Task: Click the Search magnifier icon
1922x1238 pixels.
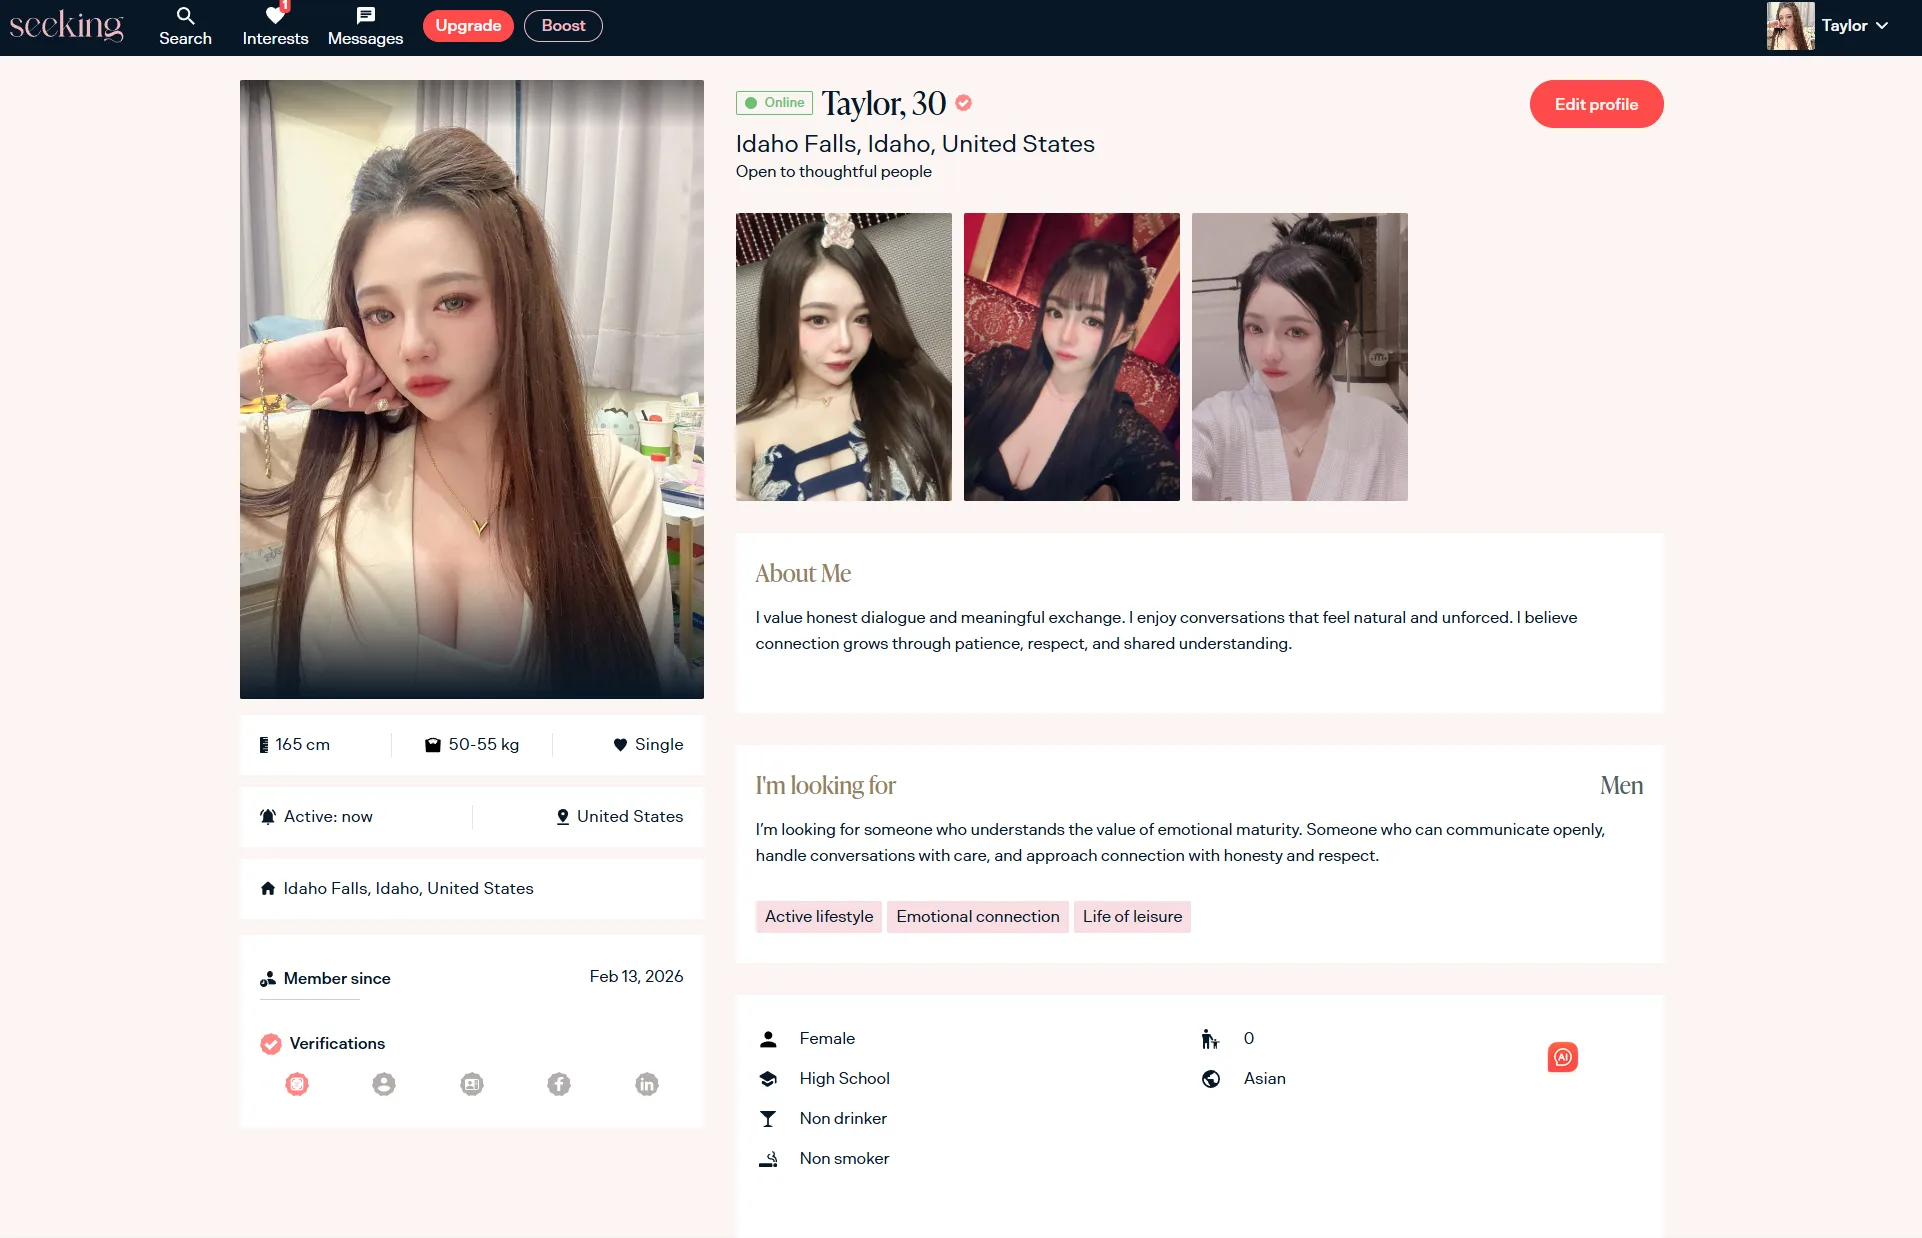Action: [x=185, y=16]
